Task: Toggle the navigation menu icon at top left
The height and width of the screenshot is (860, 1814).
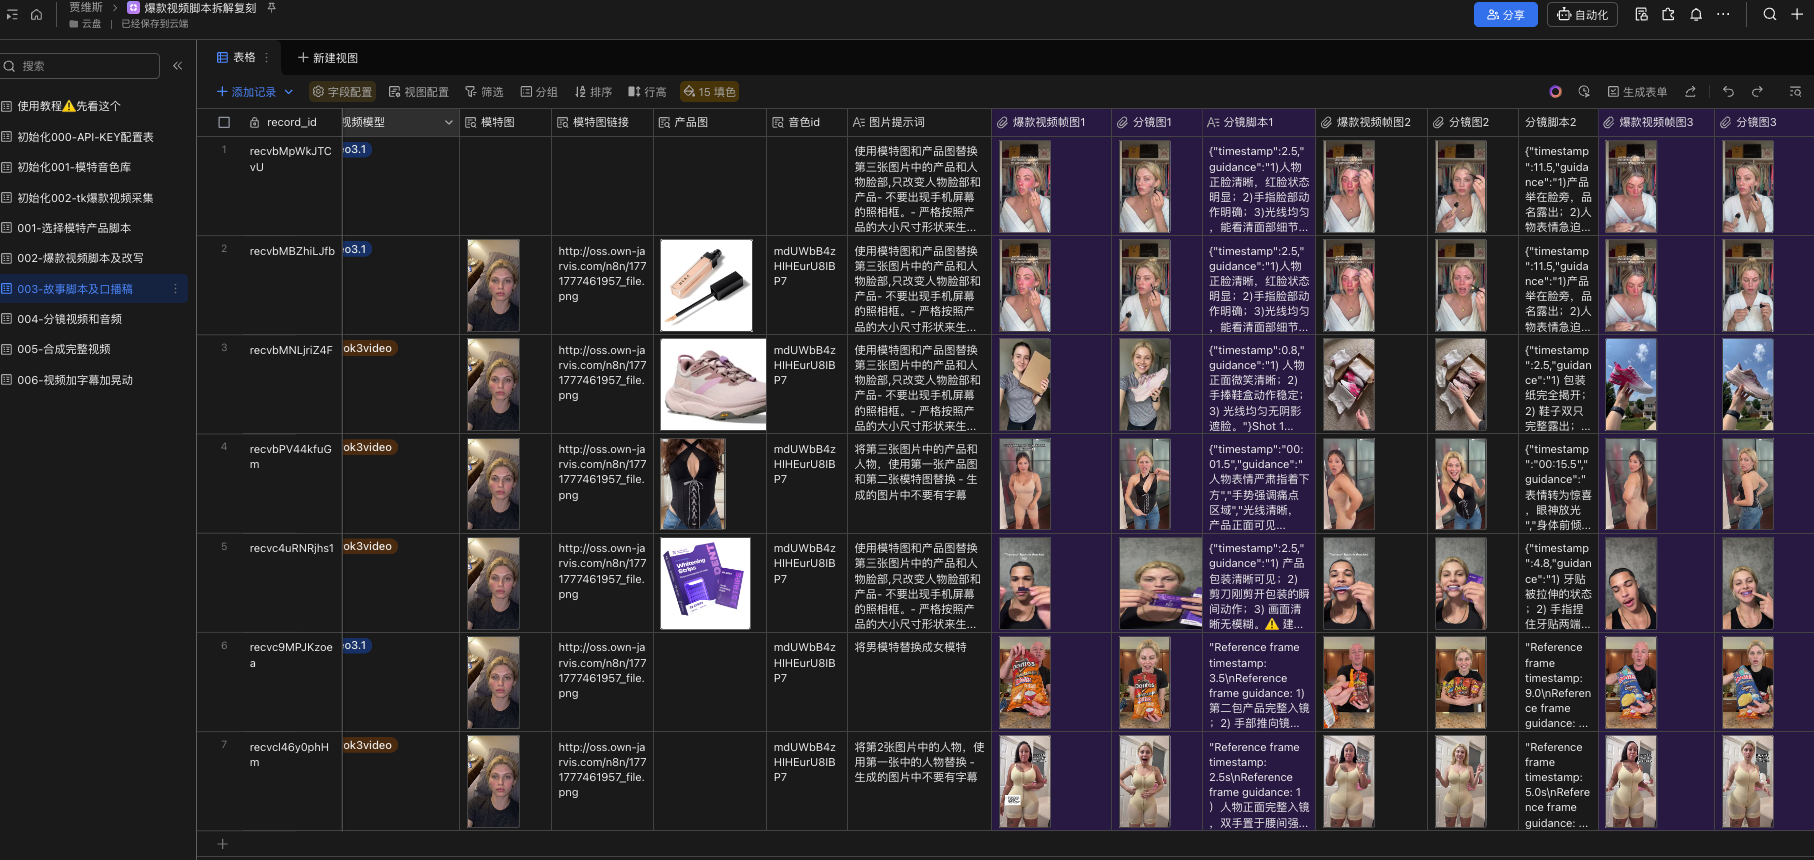Action: tap(12, 14)
